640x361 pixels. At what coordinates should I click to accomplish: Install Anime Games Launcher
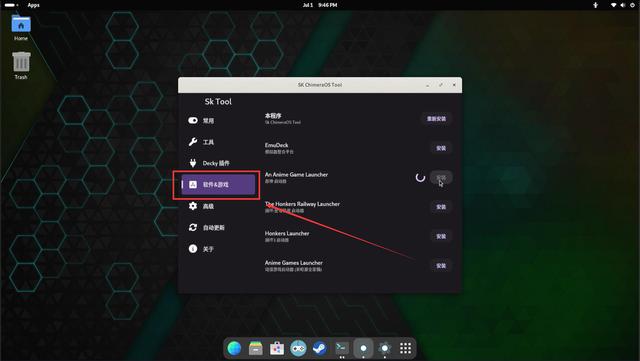pyautogui.click(x=441, y=266)
